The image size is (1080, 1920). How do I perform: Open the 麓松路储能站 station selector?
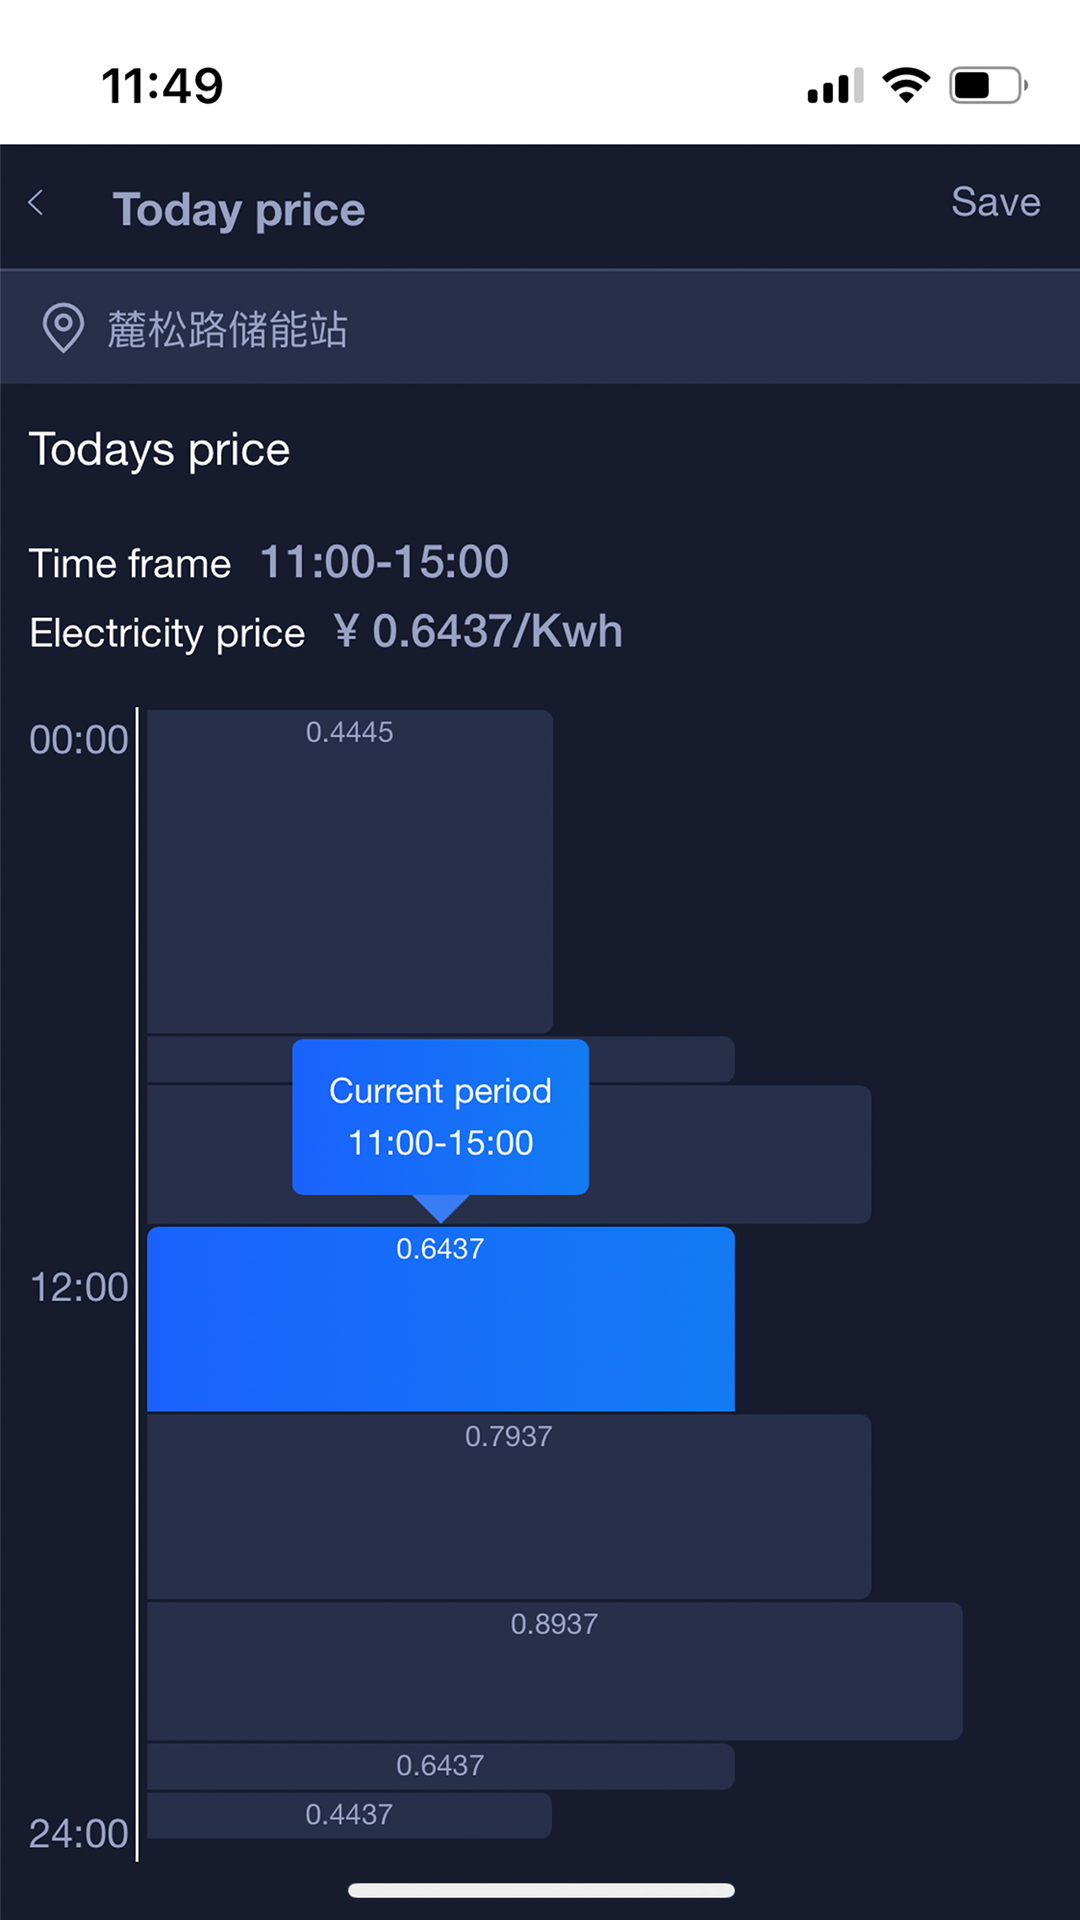tap(228, 329)
